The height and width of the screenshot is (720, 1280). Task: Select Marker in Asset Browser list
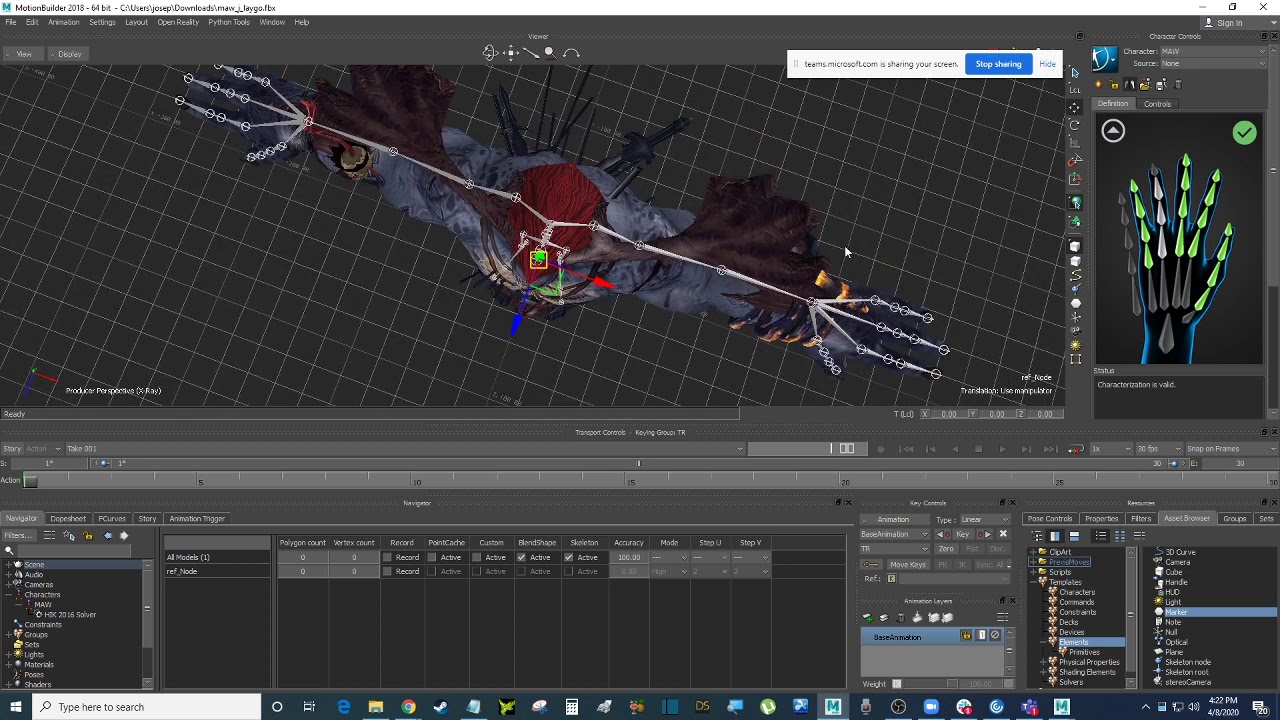point(1221,612)
